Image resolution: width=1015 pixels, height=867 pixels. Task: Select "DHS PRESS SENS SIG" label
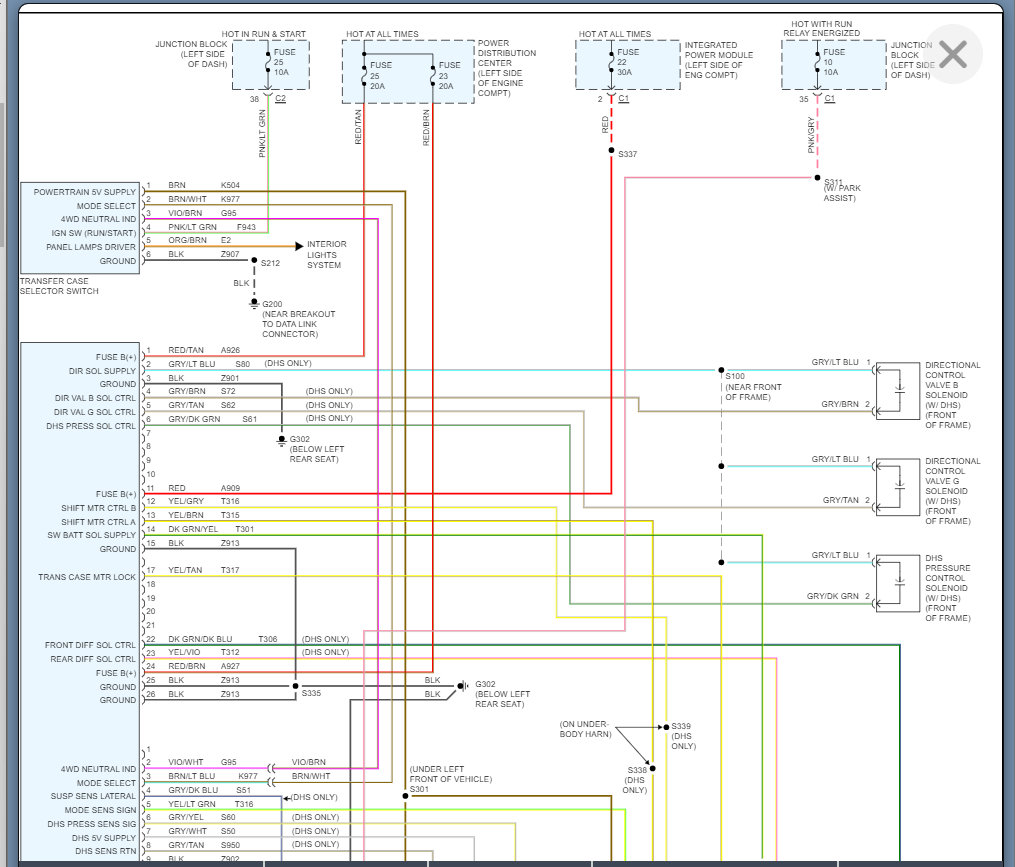pyautogui.click(x=91, y=824)
